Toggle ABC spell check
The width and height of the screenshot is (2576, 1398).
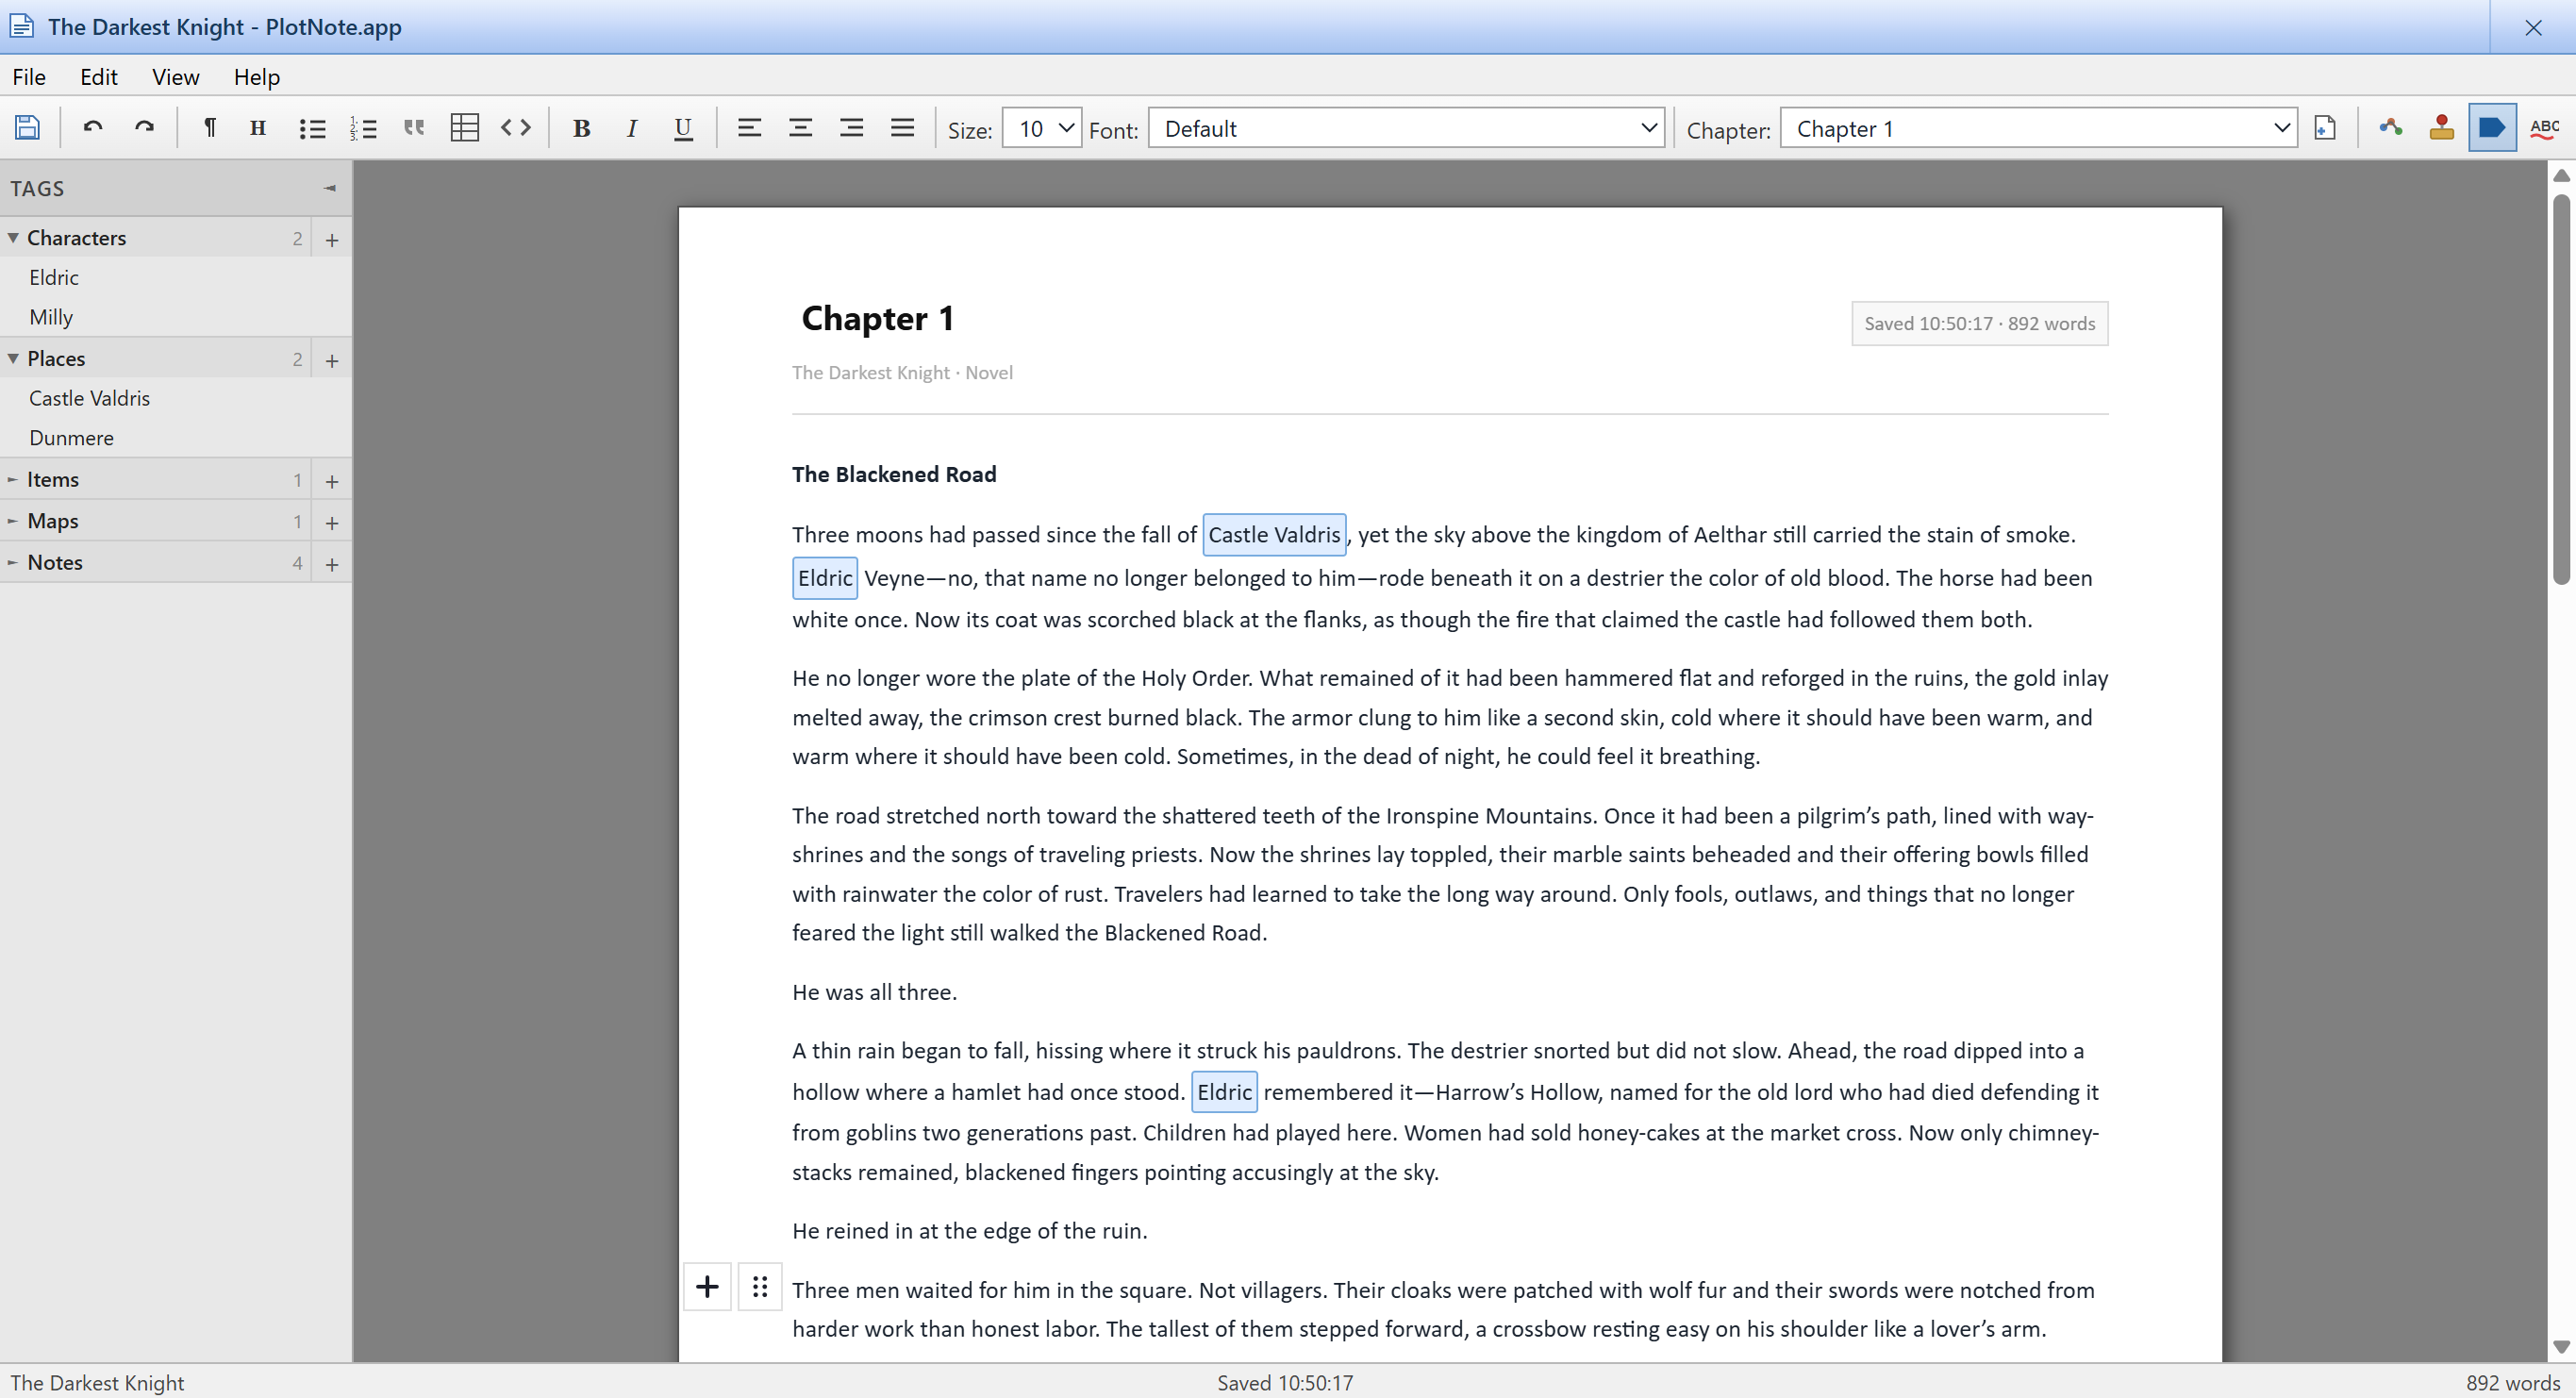2545,128
